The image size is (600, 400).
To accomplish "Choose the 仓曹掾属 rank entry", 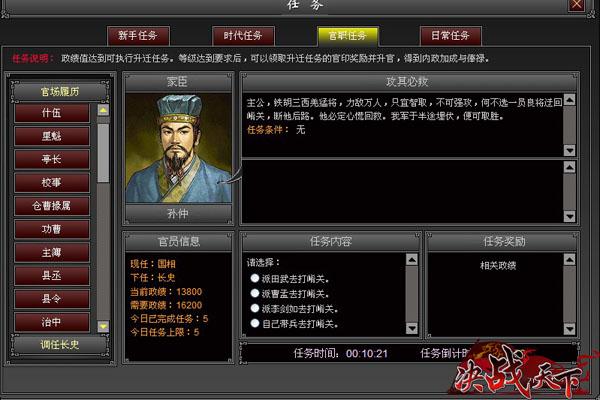I will tap(52, 206).
